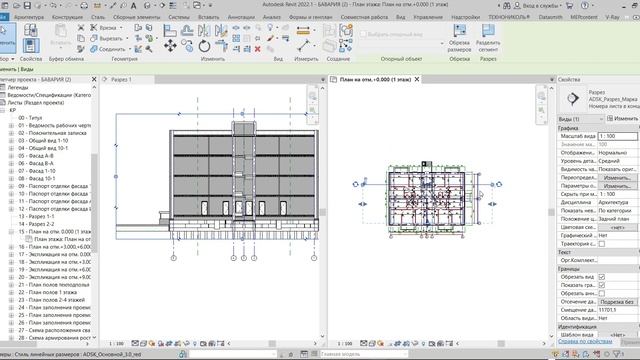
Task: Select the Text 'A' tool in quick access toolbar
Action: pyautogui.click(x=133, y=6)
